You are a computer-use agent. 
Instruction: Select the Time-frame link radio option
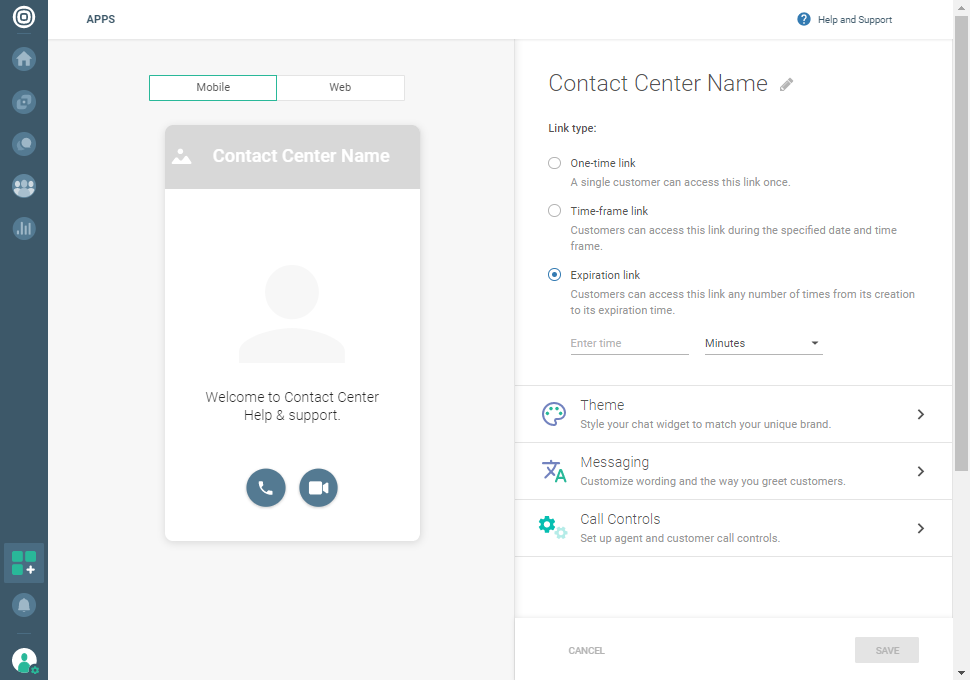pos(555,211)
